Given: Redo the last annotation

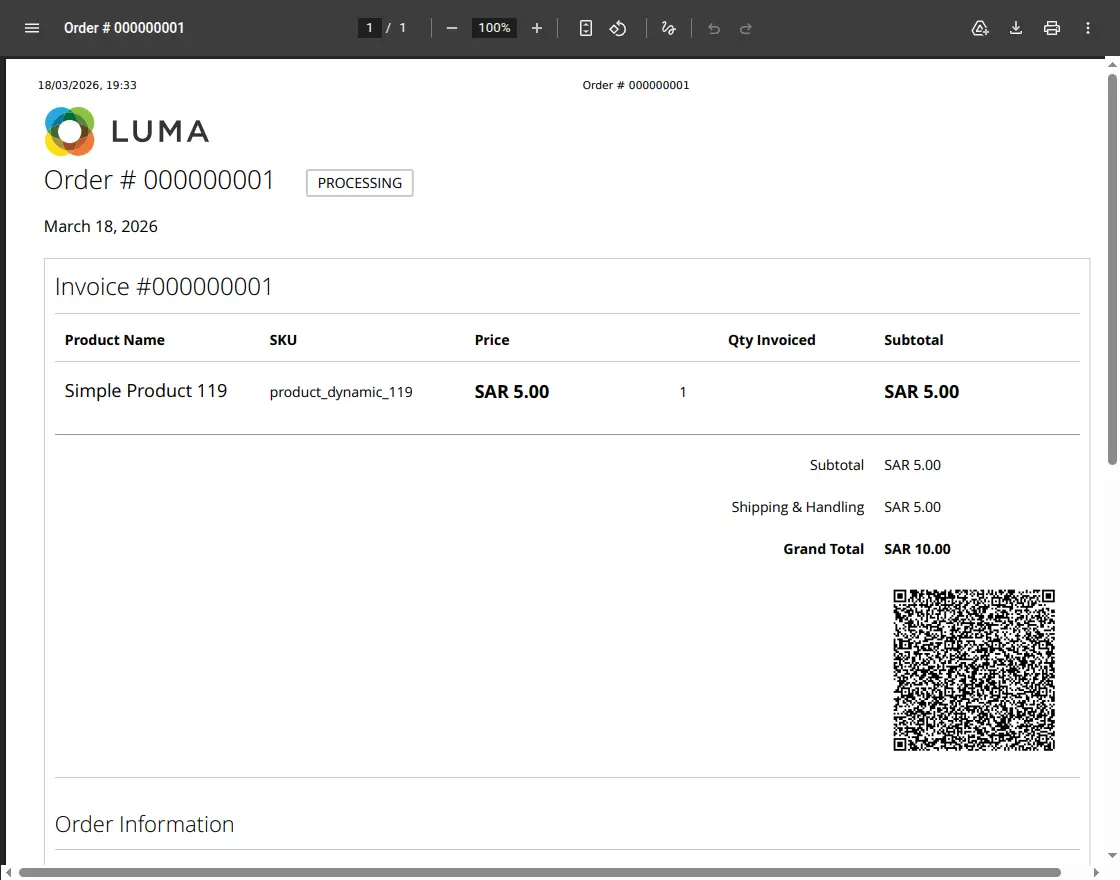Looking at the screenshot, I should [745, 28].
